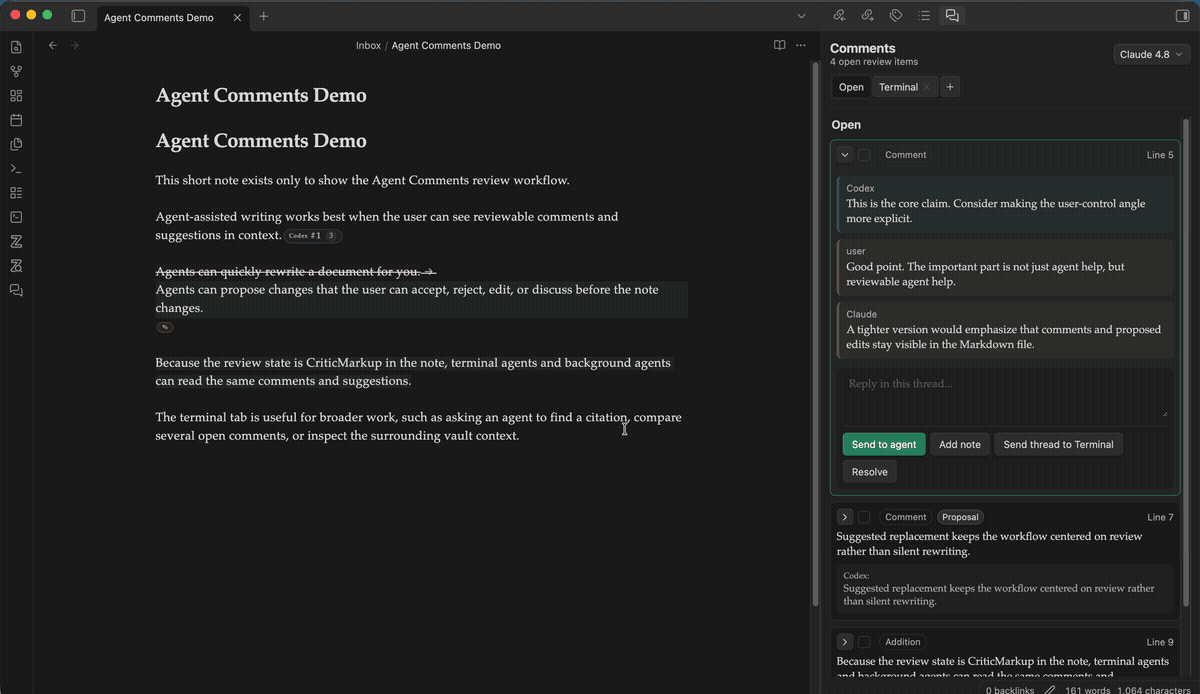This screenshot has height=694, width=1200.
Task: Click the edit pencil icon in status bar
Action: [1049, 689]
